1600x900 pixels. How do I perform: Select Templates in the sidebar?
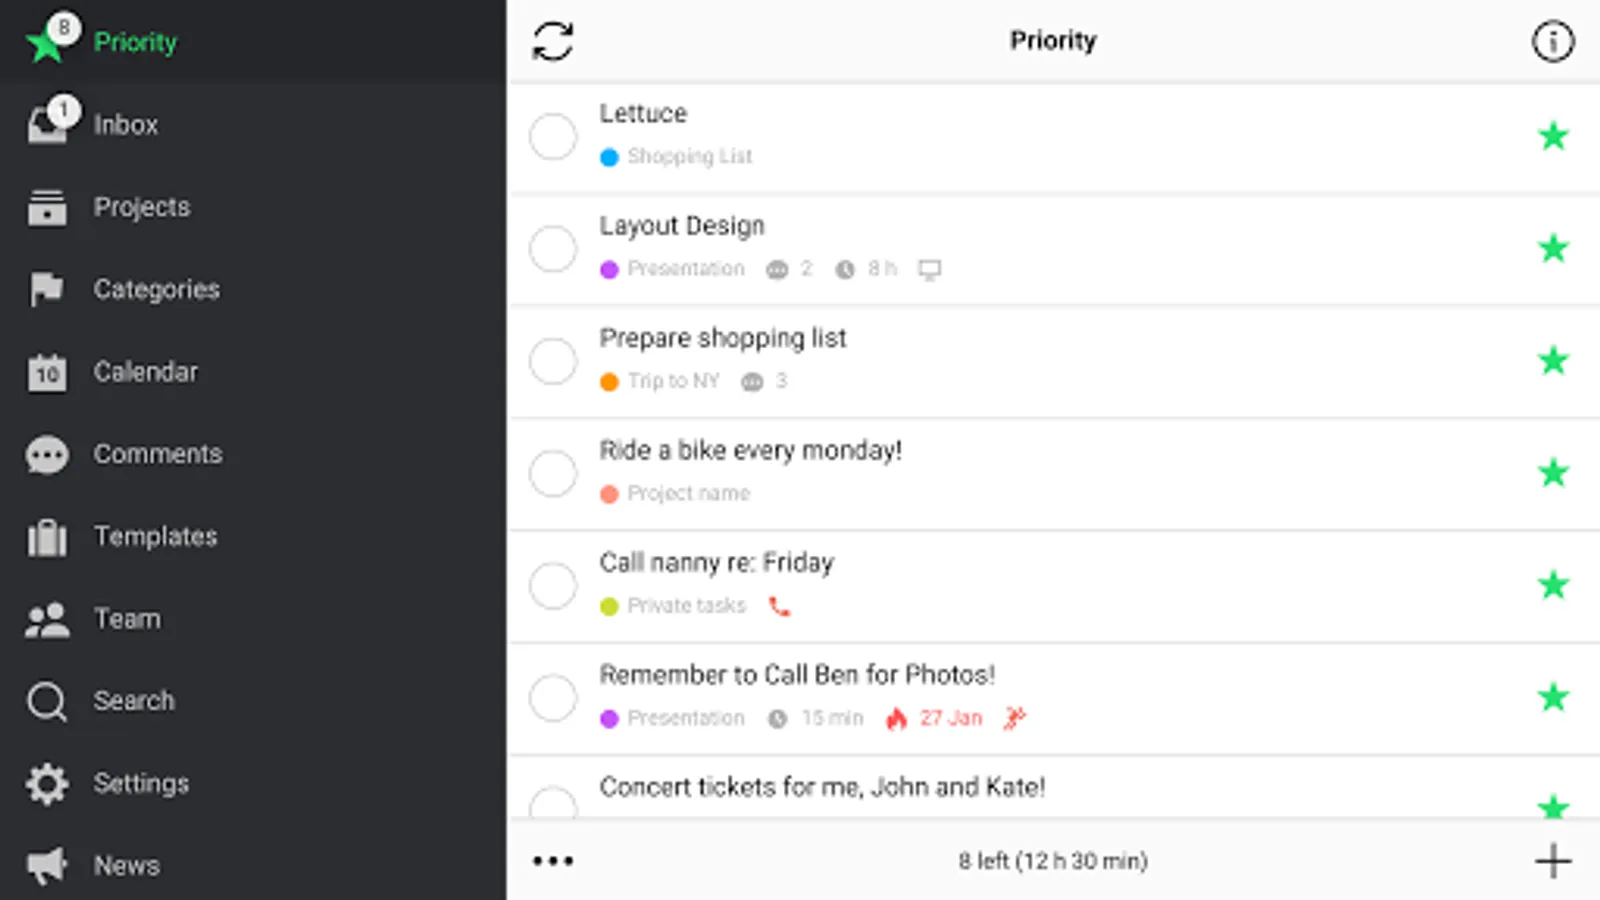point(155,537)
